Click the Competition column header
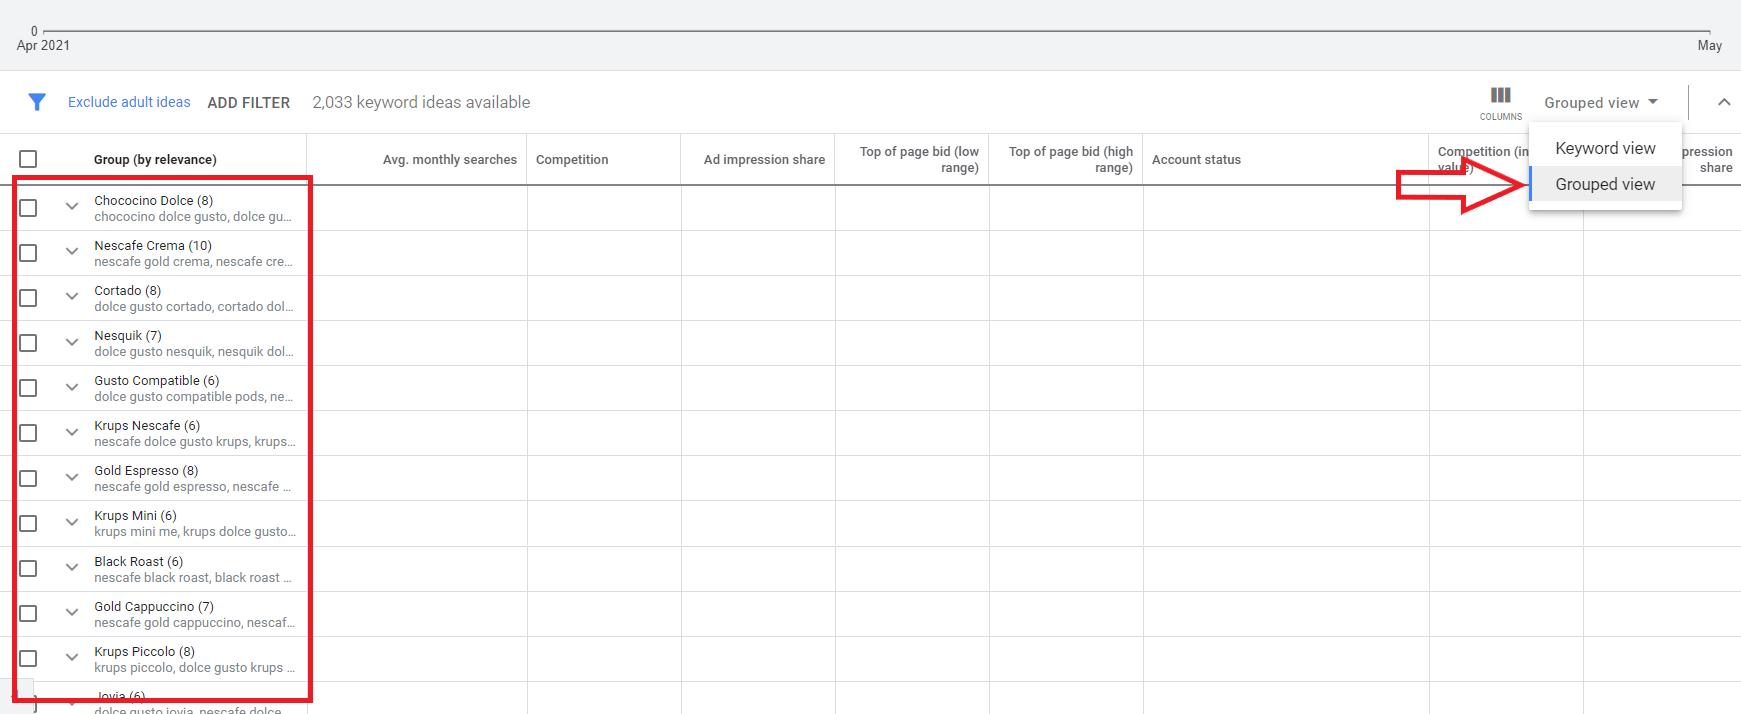 (572, 160)
